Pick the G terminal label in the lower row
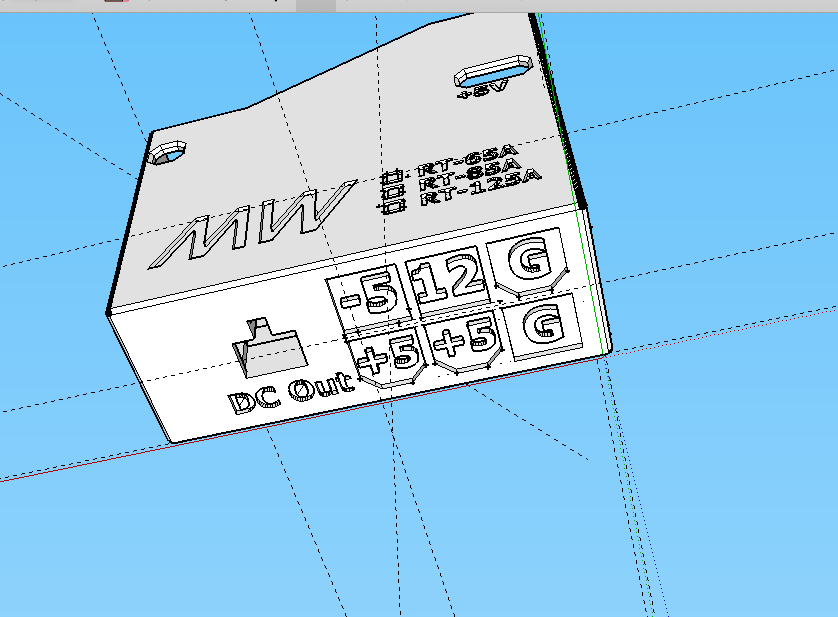Viewport: 838px width, 617px height. [x=544, y=326]
